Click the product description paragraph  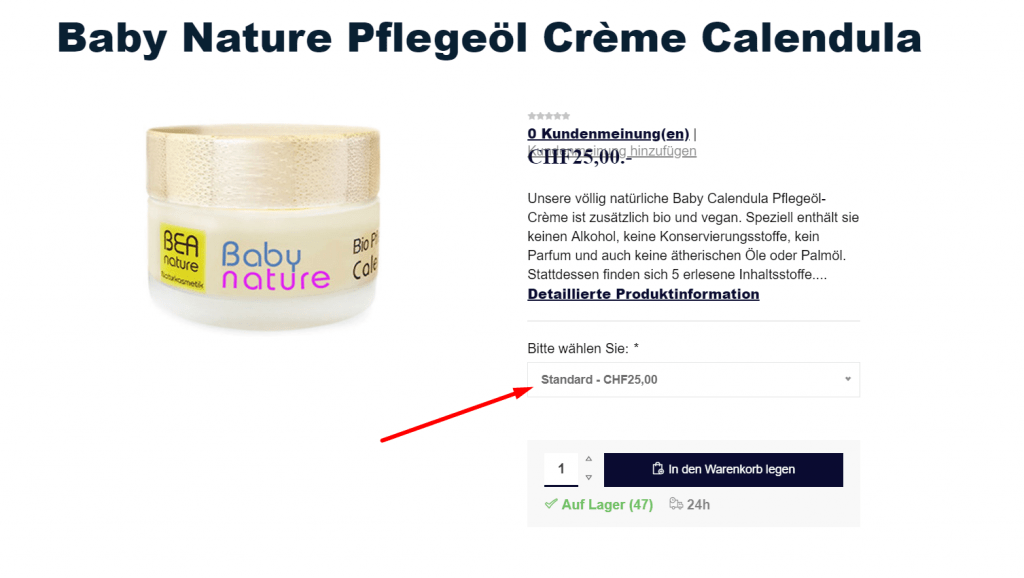click(694, 236)
